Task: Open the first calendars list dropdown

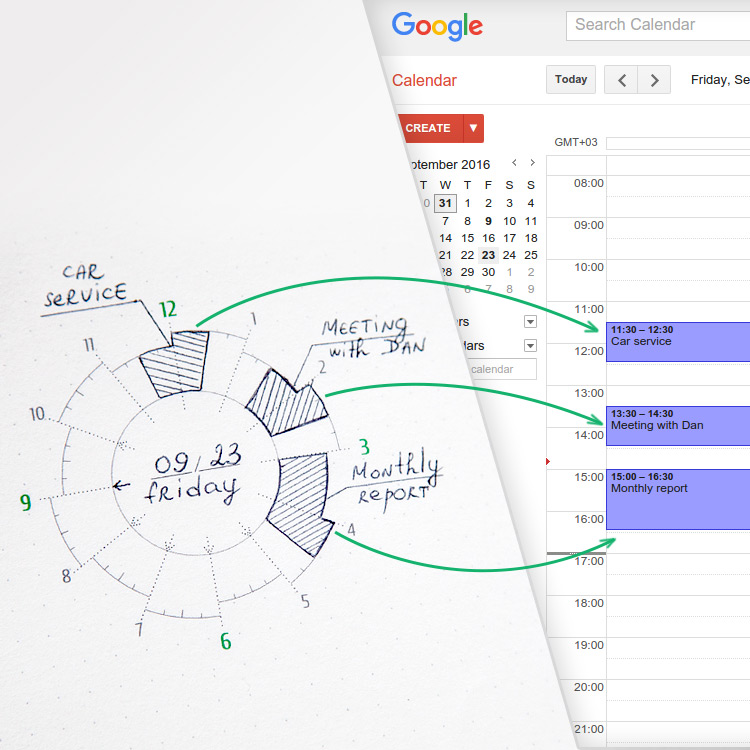Action: [530, 321]
